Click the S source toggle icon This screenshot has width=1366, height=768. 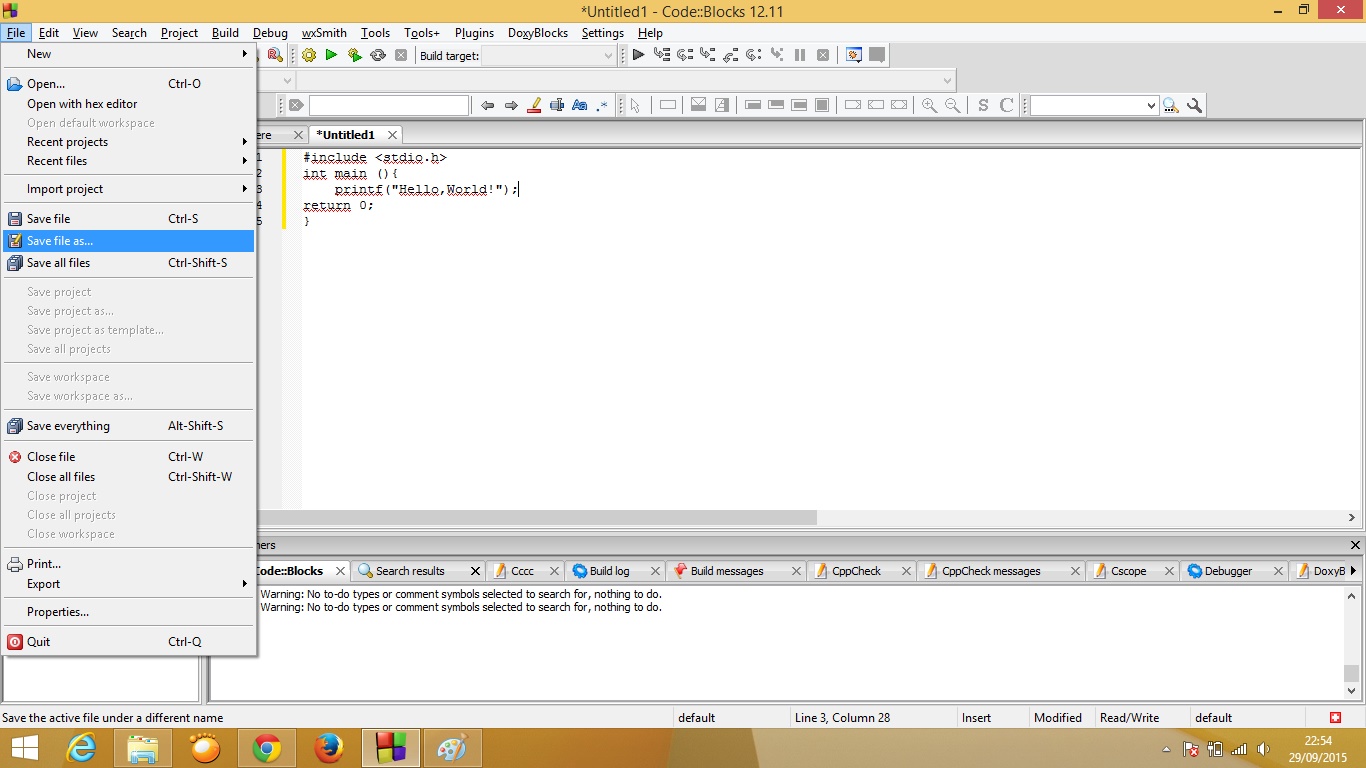tap(983, 105)
